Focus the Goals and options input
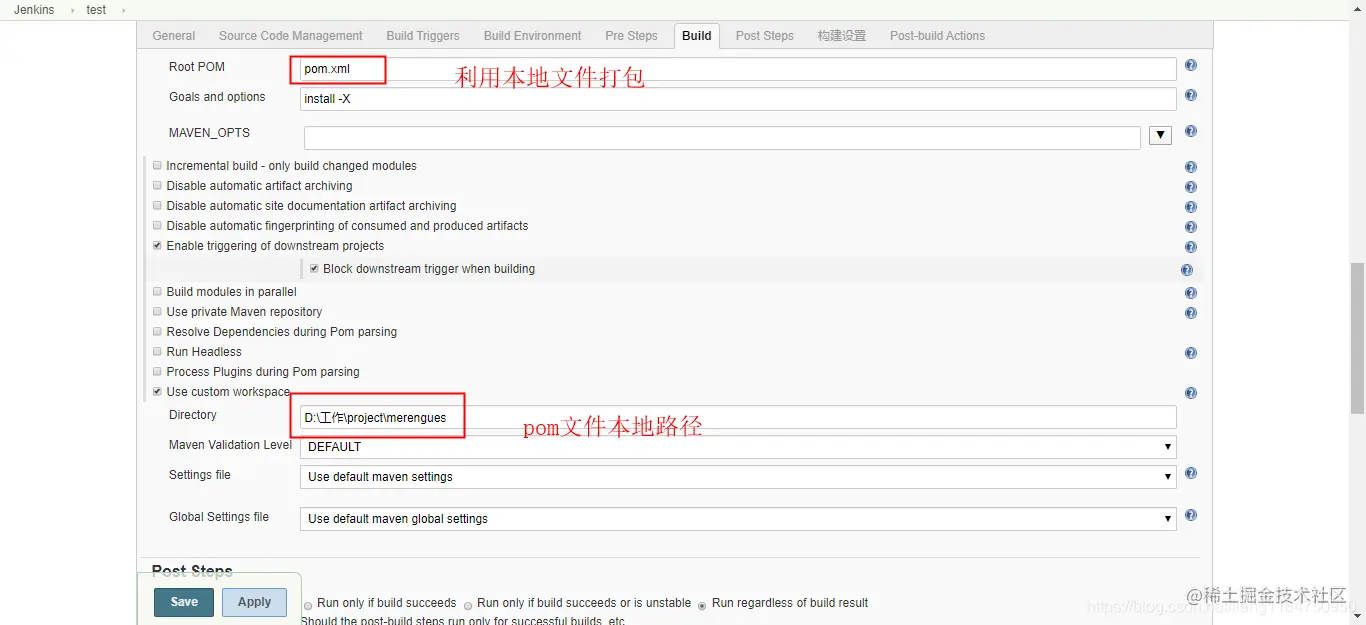 738,99
